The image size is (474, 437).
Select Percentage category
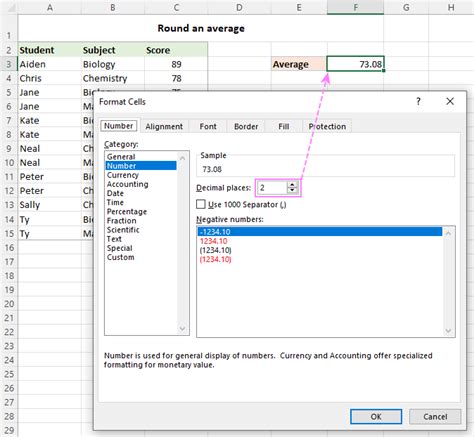[x=141, y=212]
